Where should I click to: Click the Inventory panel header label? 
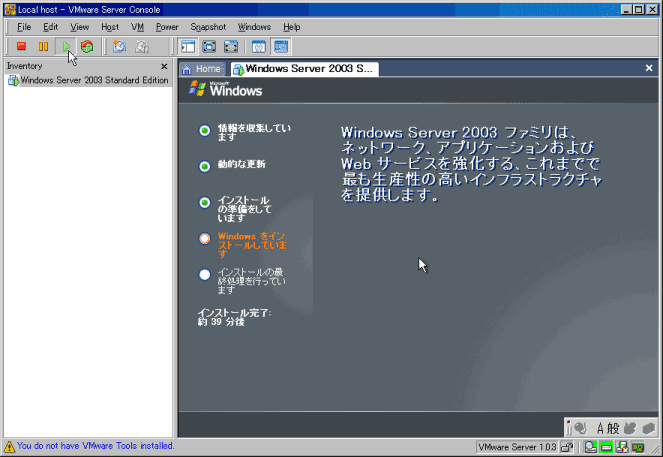click(25, 66)
